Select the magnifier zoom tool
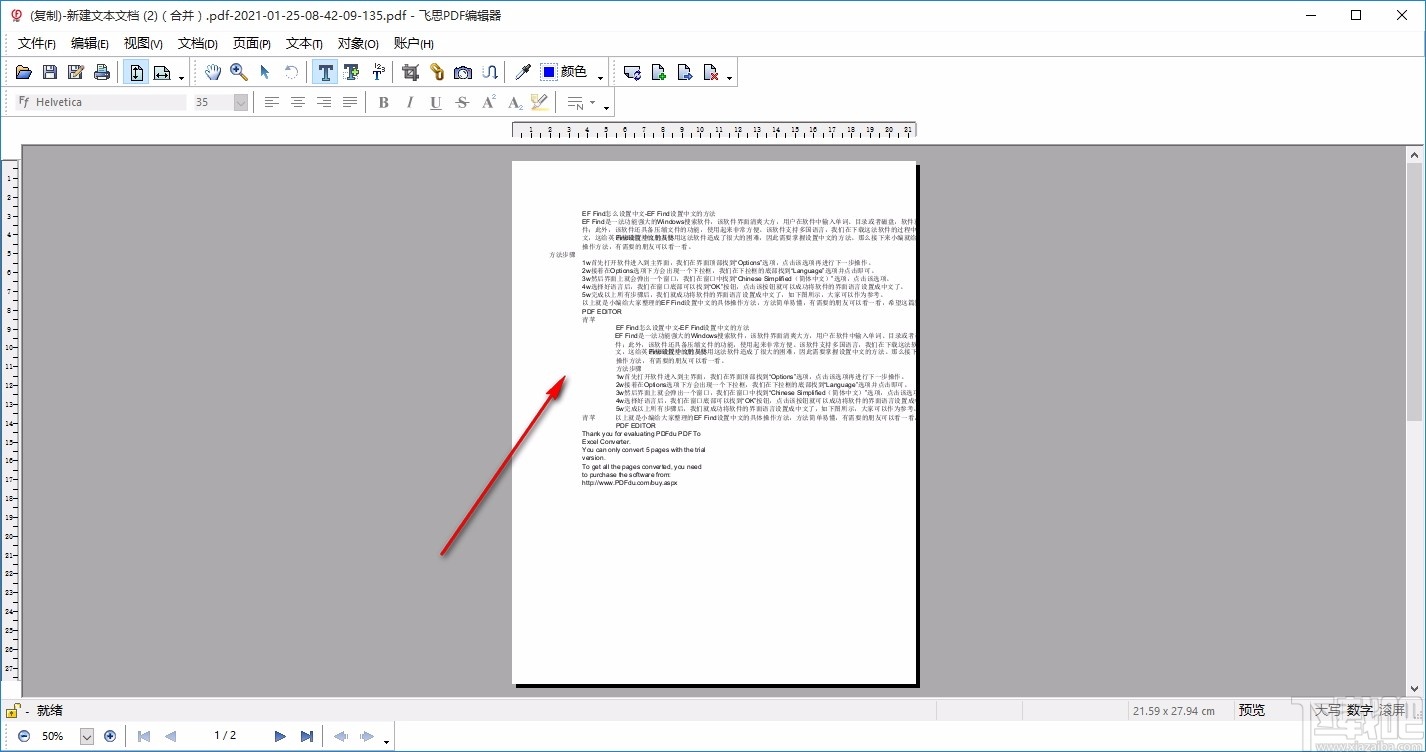The height and width of the screenshot is (752, 1426). pos(239,72)
